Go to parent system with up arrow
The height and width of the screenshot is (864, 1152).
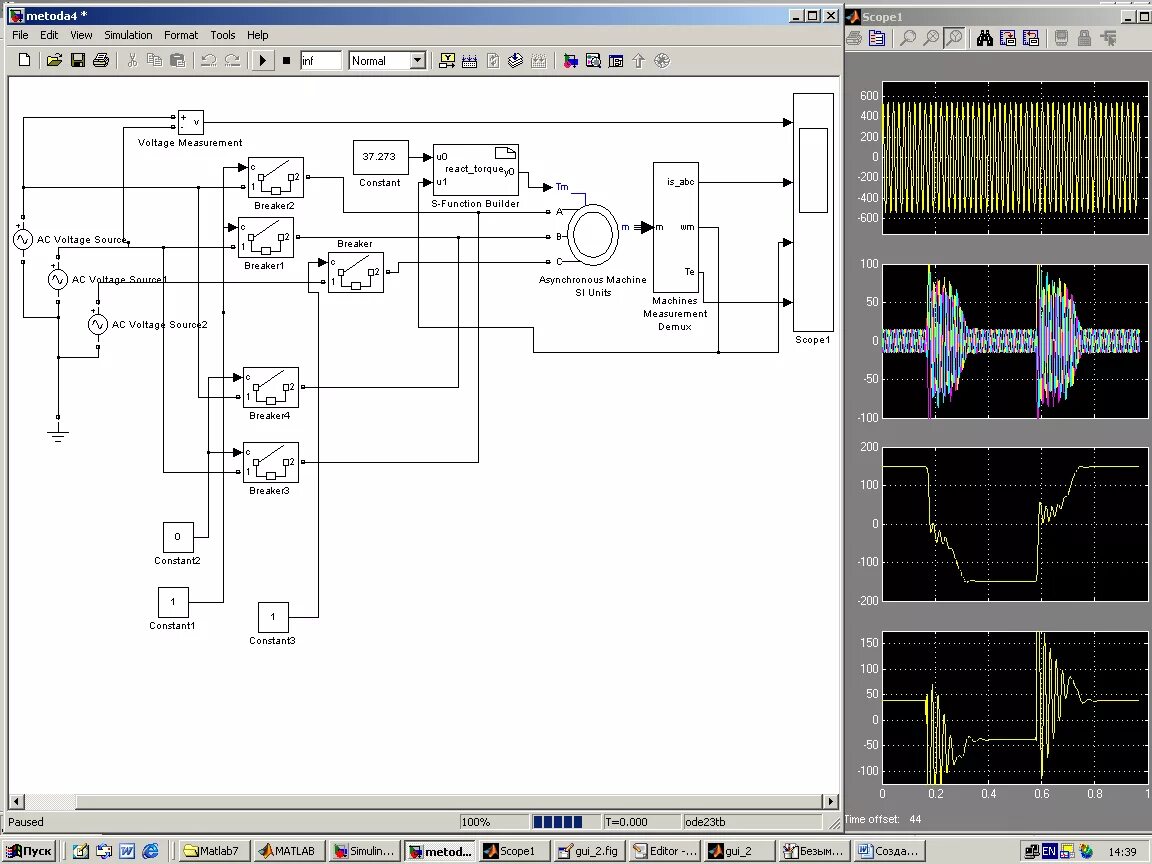pos(638,61)
